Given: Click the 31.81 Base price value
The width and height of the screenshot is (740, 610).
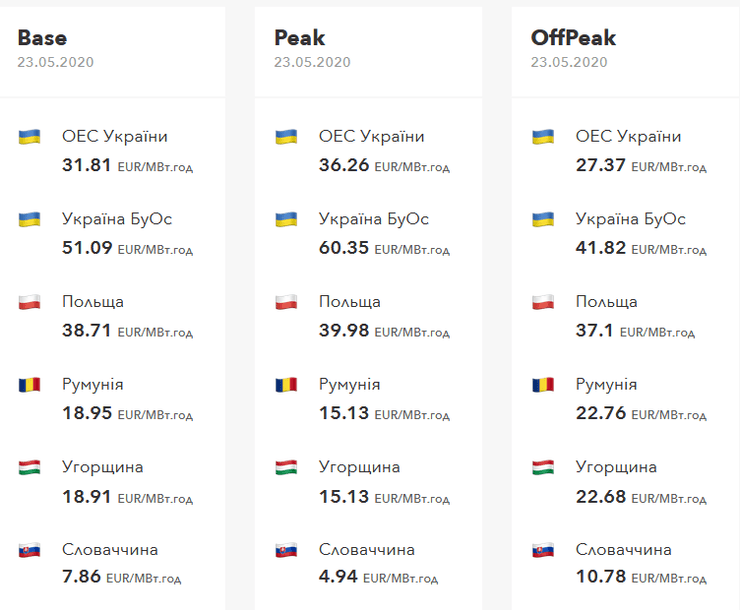Looking at the screenshot, I should click(x=86, y=165).
